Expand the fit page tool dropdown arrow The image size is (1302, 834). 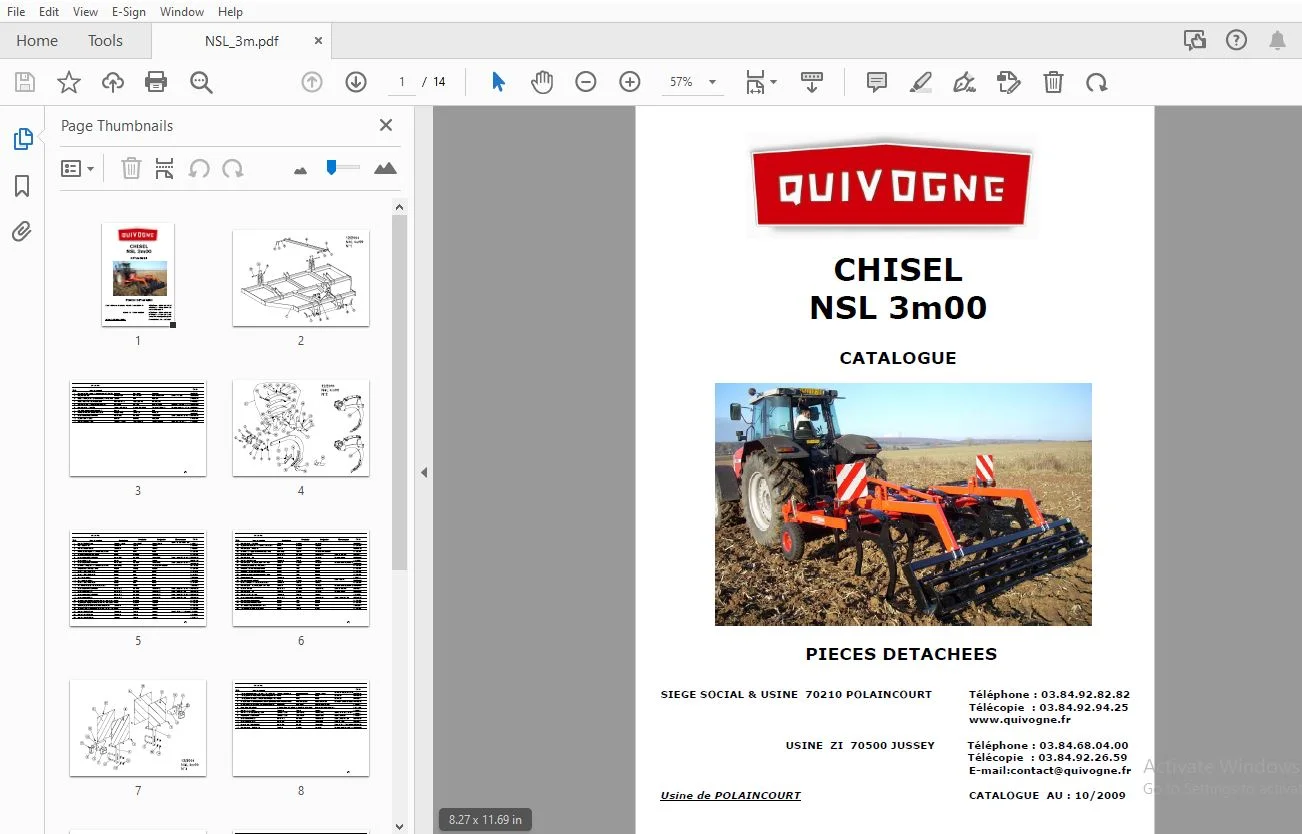click(773, 83)
